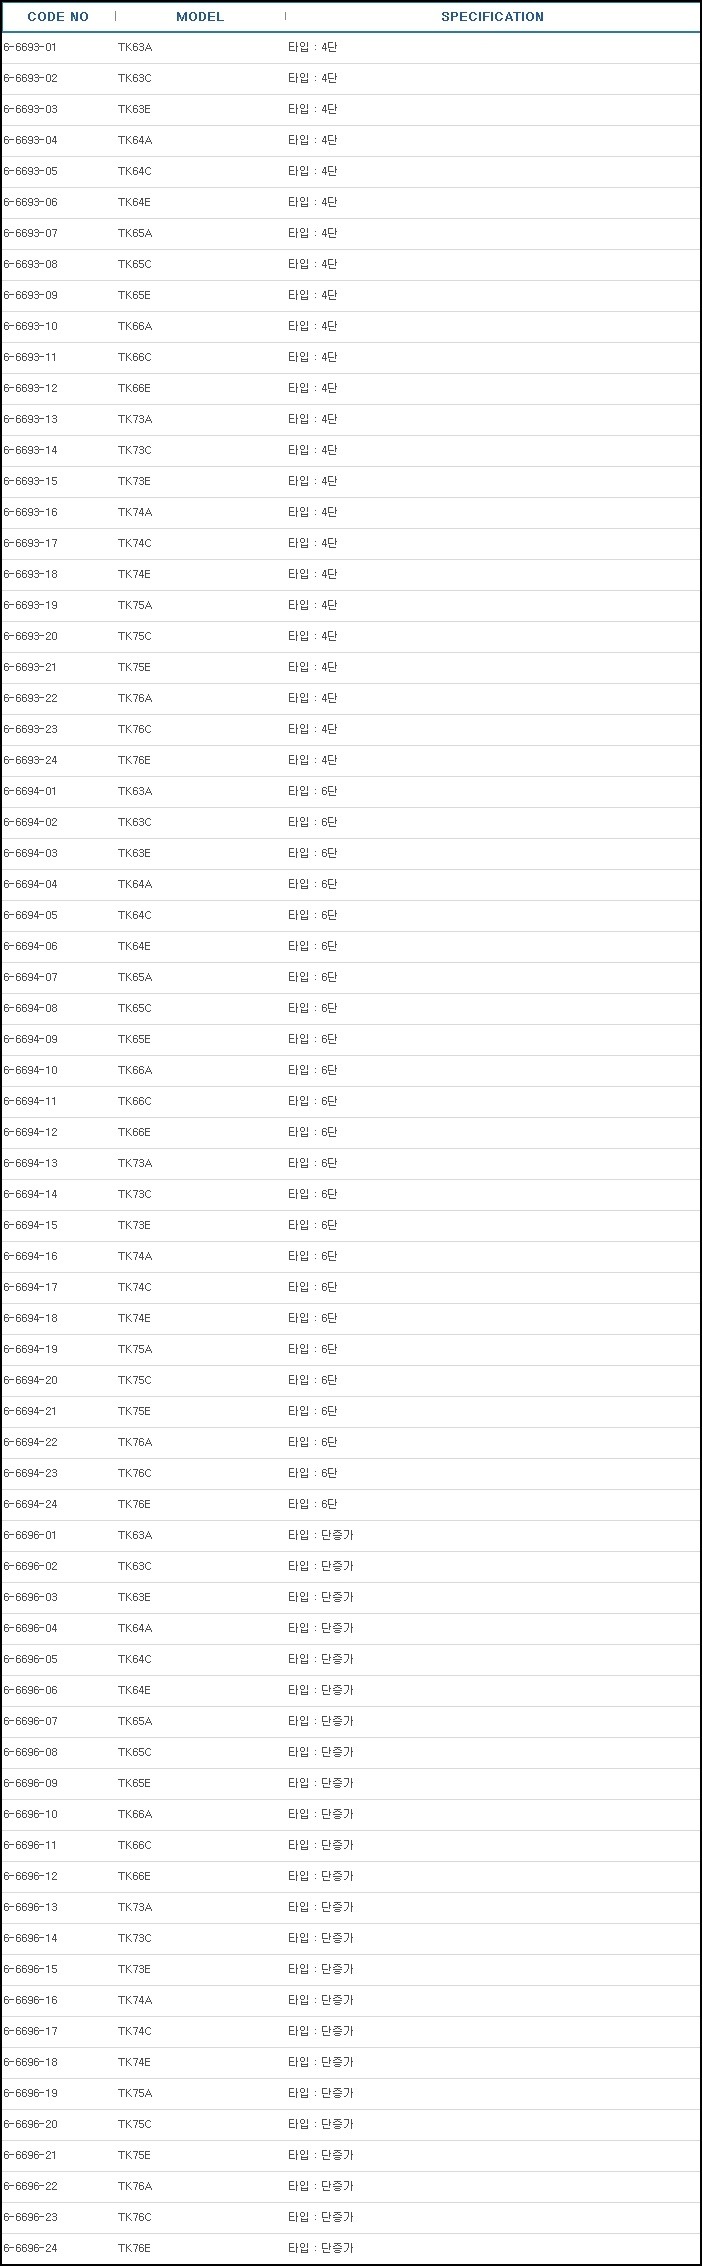The image size is (702, 2266).
Task: Click model TK66C in row 6-6696-11
Action: tap(135, 1845)
